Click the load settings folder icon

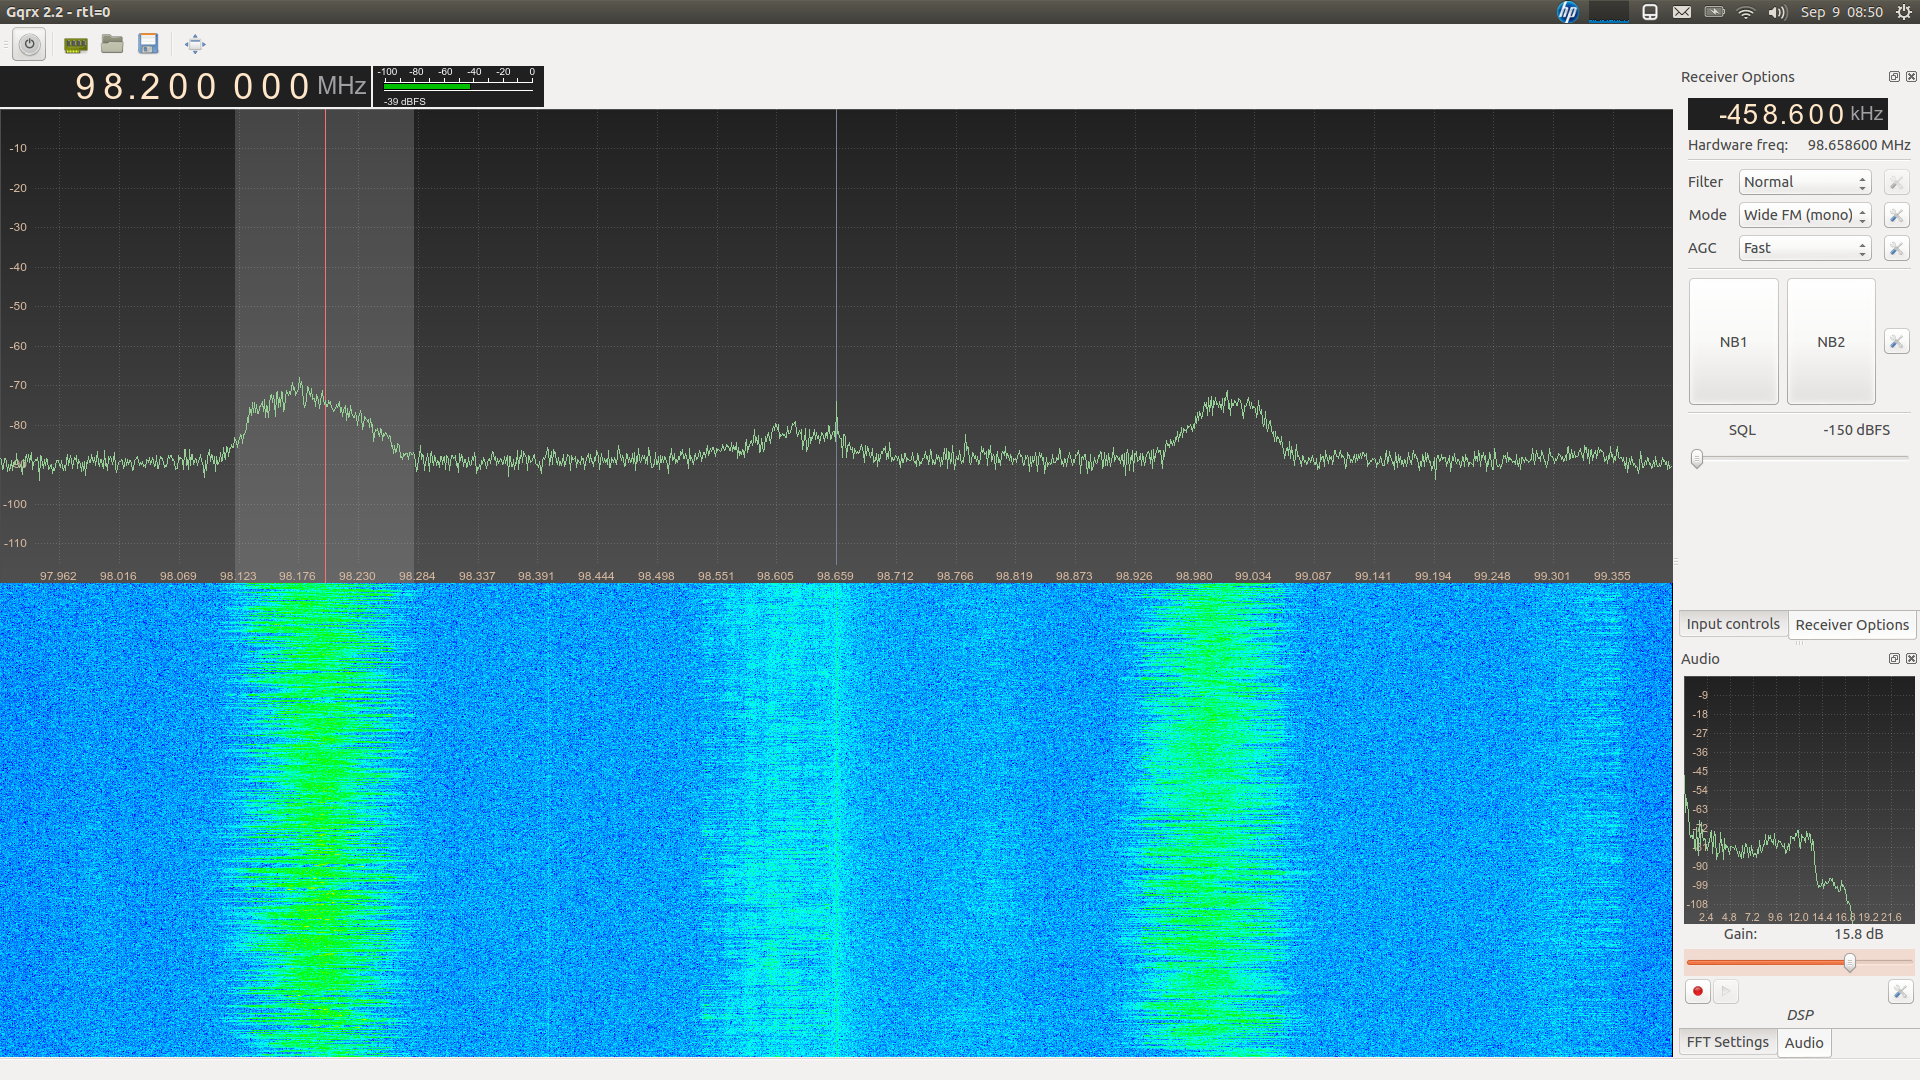click(112, 44)
